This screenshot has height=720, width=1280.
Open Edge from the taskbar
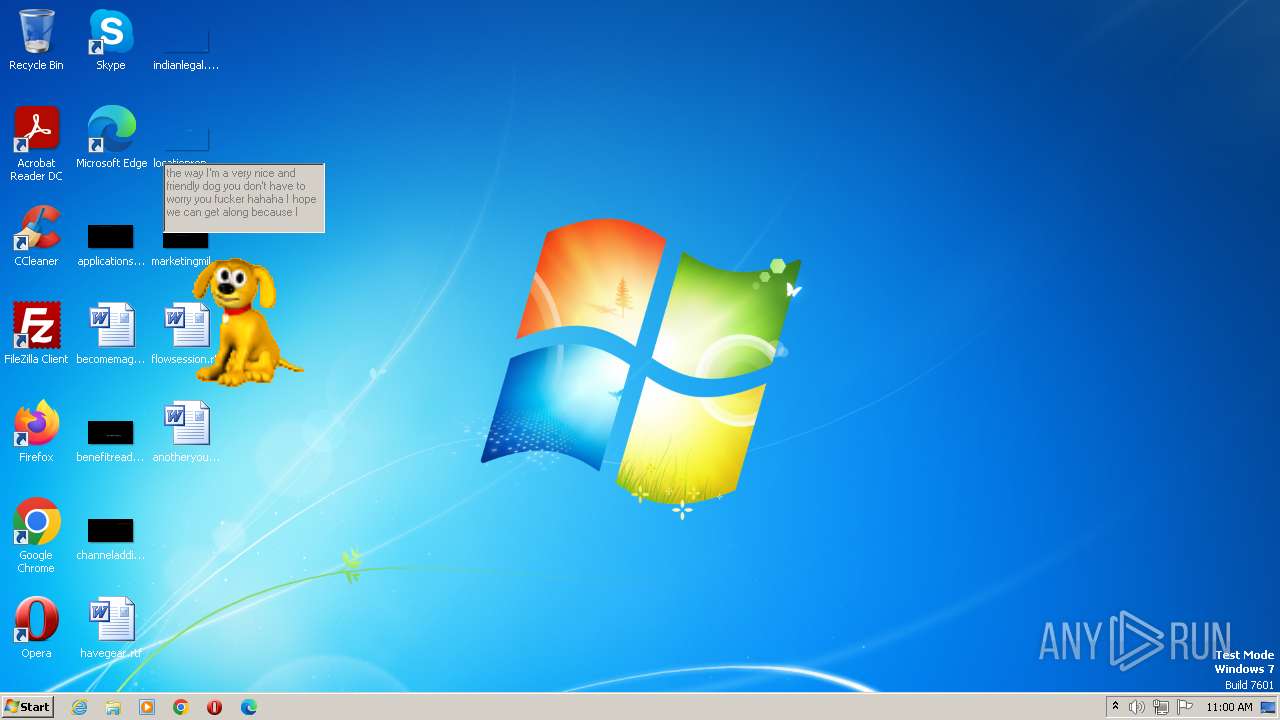[249, 707]
